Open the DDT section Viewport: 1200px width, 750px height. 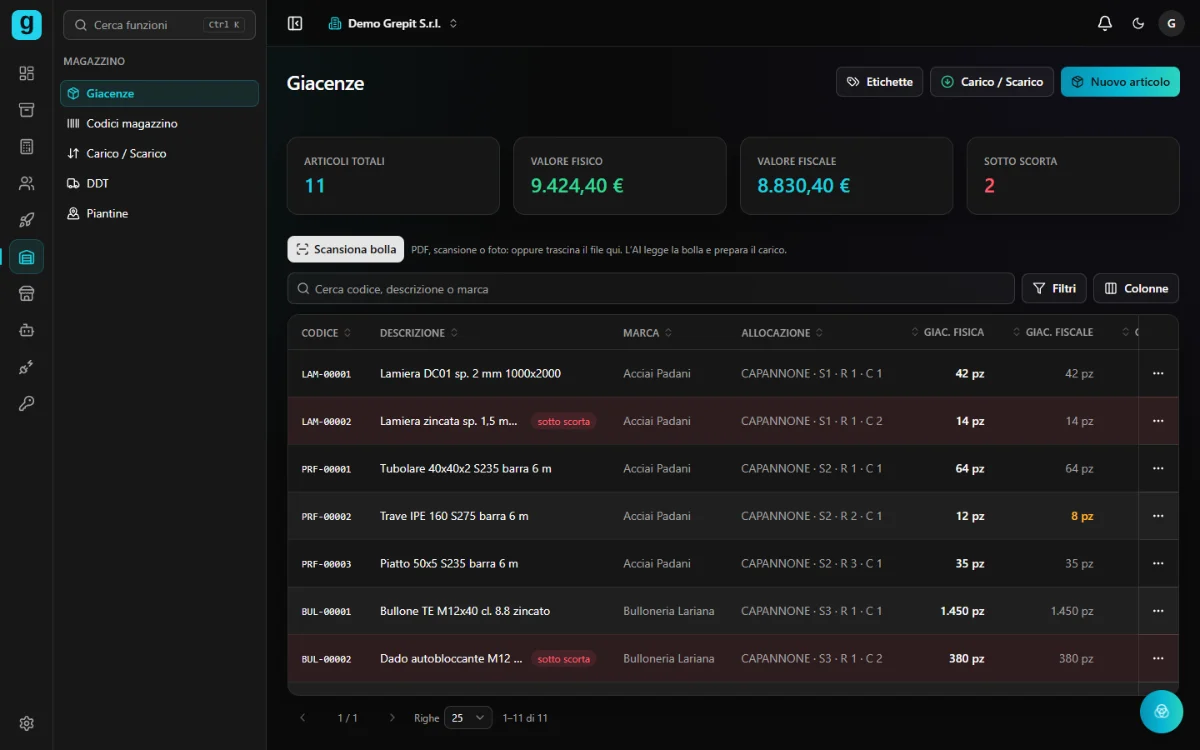click(160, 183)
